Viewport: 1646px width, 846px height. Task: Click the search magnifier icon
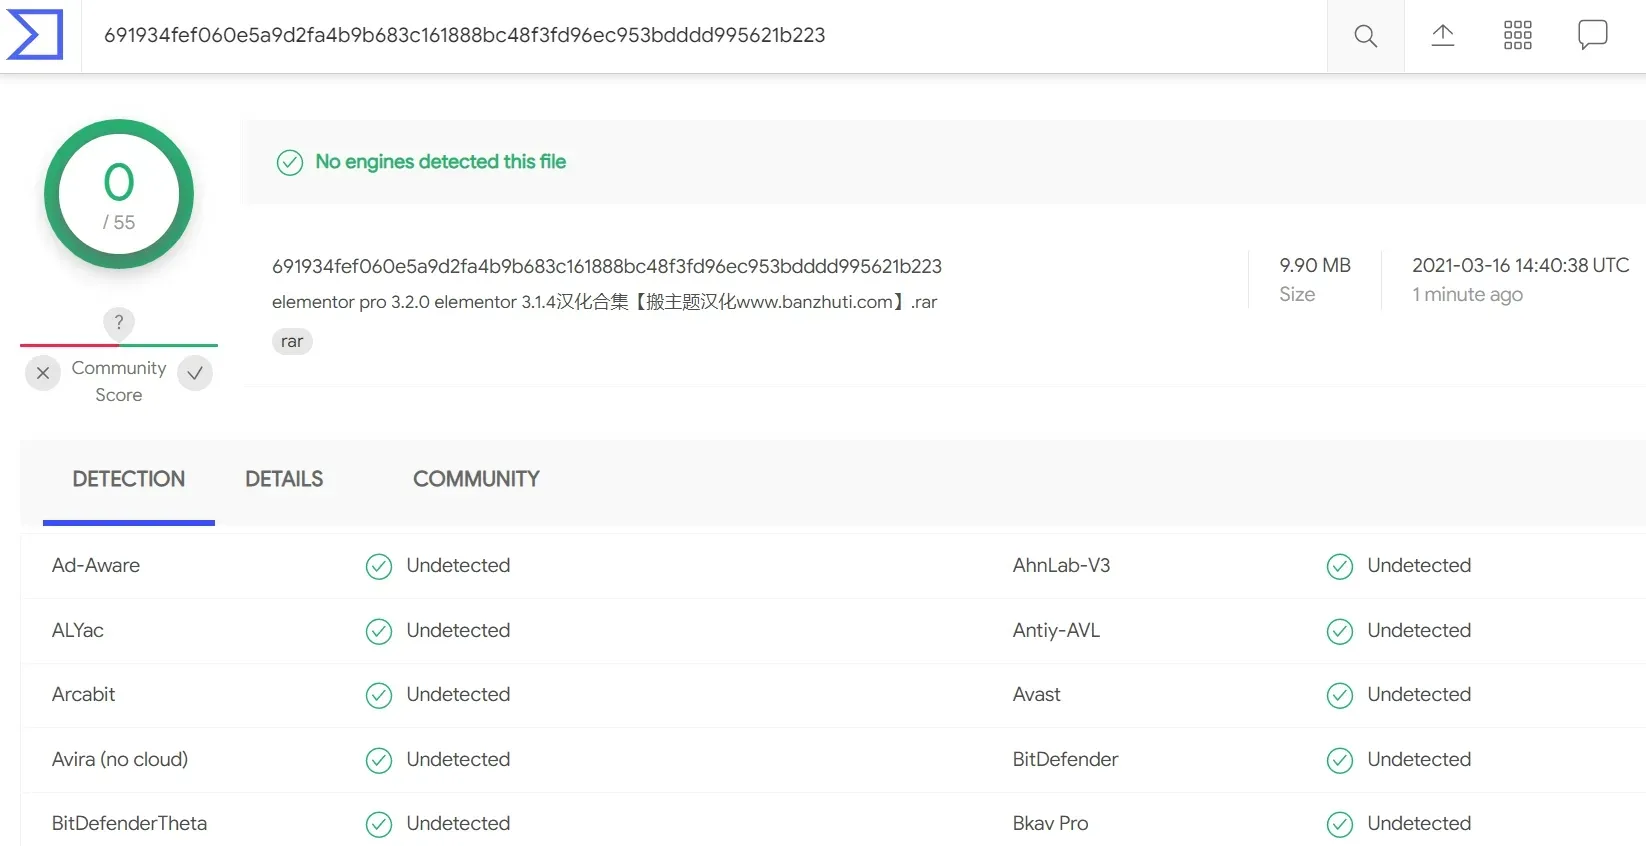tap(1365, 36)
